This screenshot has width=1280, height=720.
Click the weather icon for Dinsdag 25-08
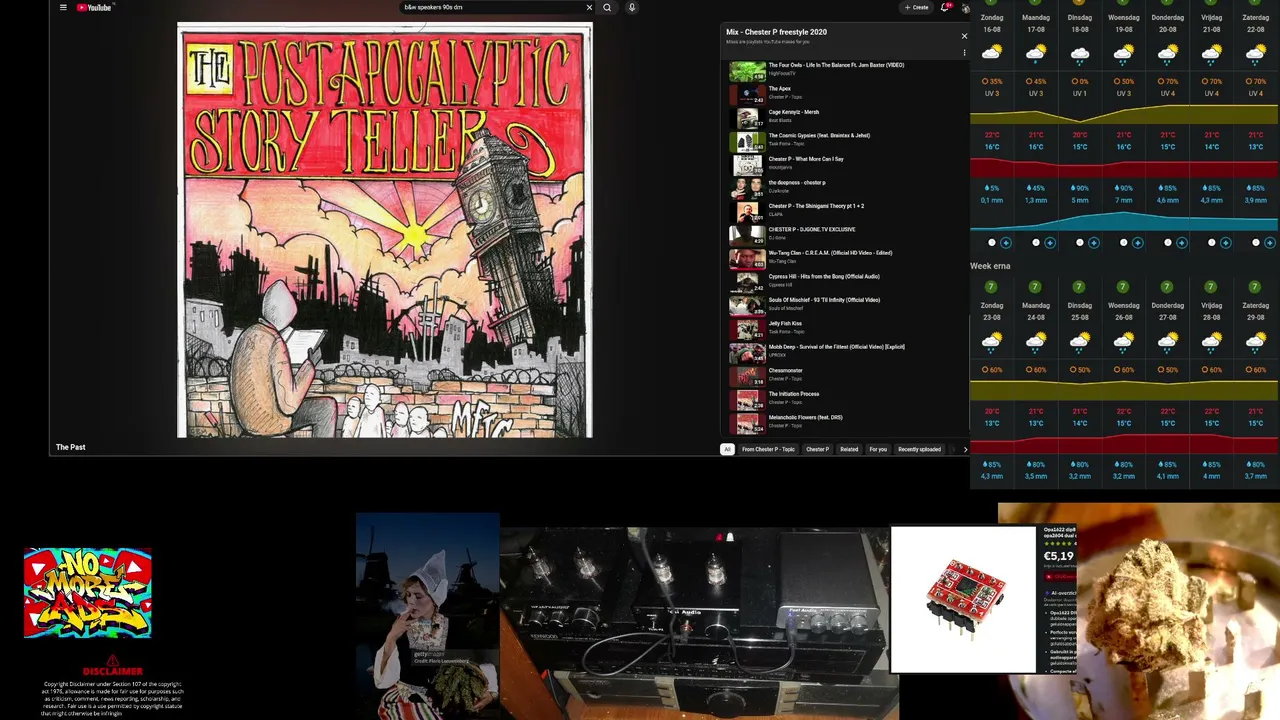click(1080, 342)
